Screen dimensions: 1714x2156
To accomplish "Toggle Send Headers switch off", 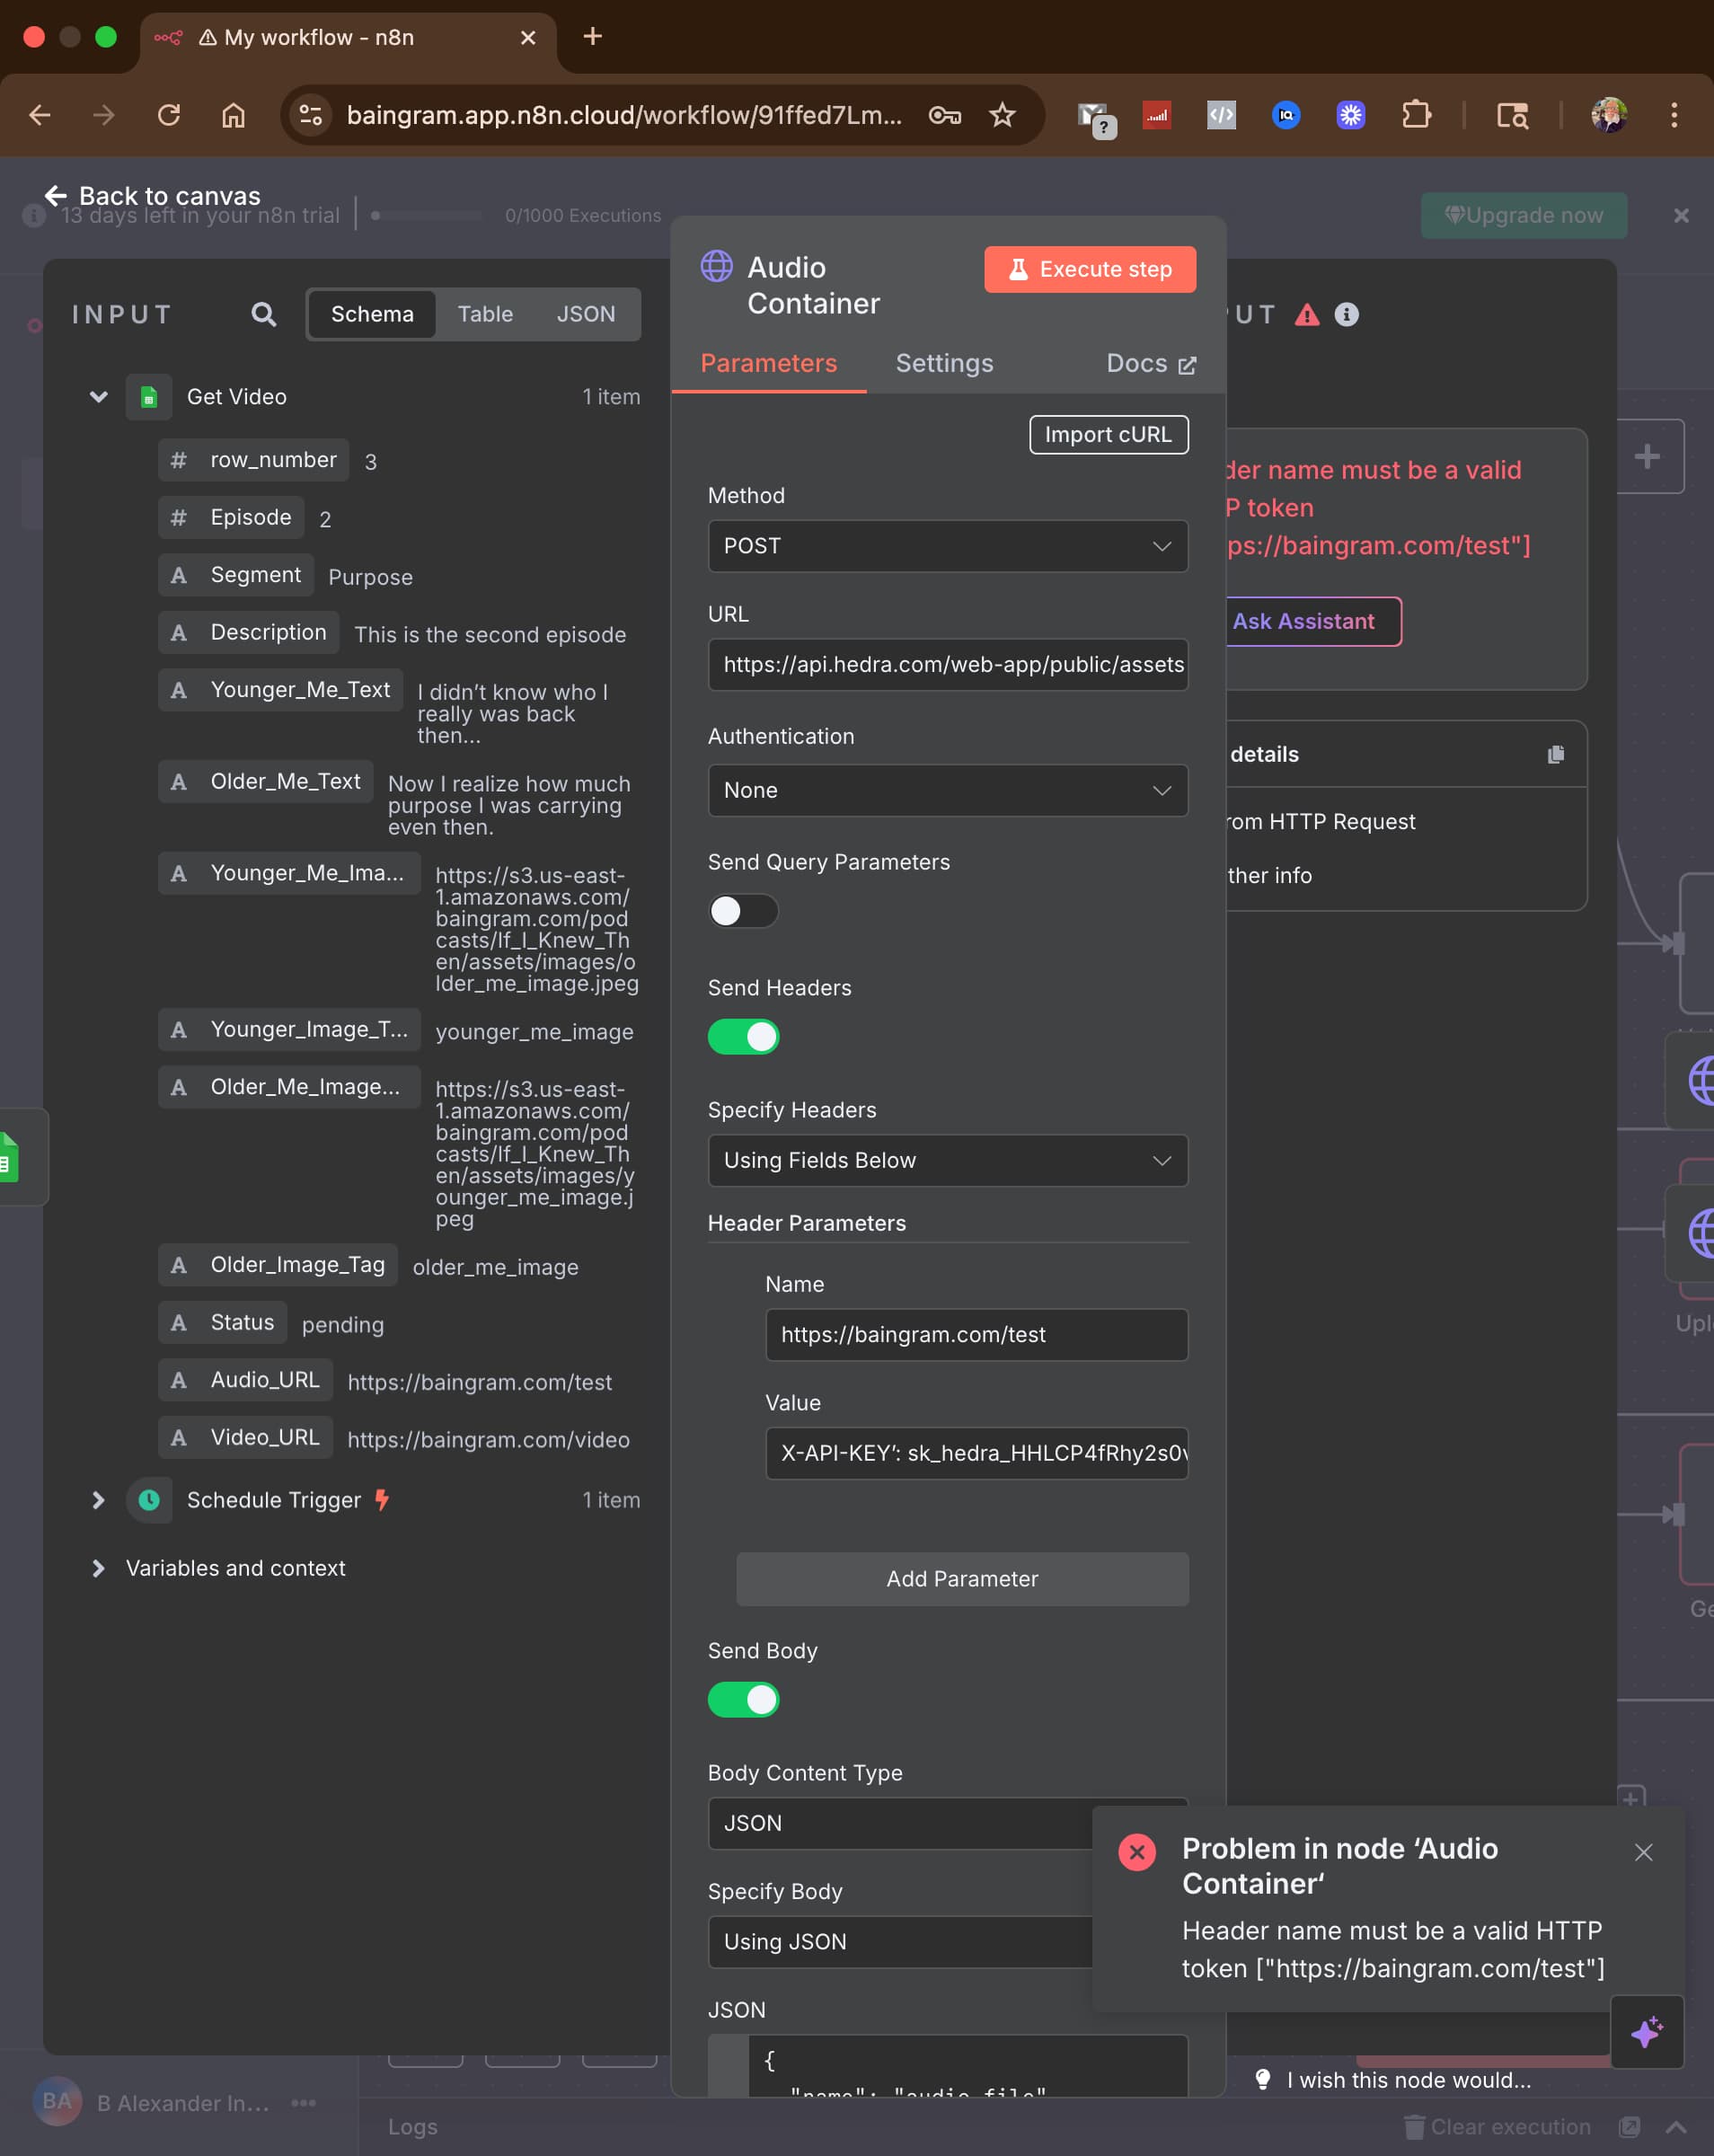I will pyautogui.click(x=743, y=1037).
